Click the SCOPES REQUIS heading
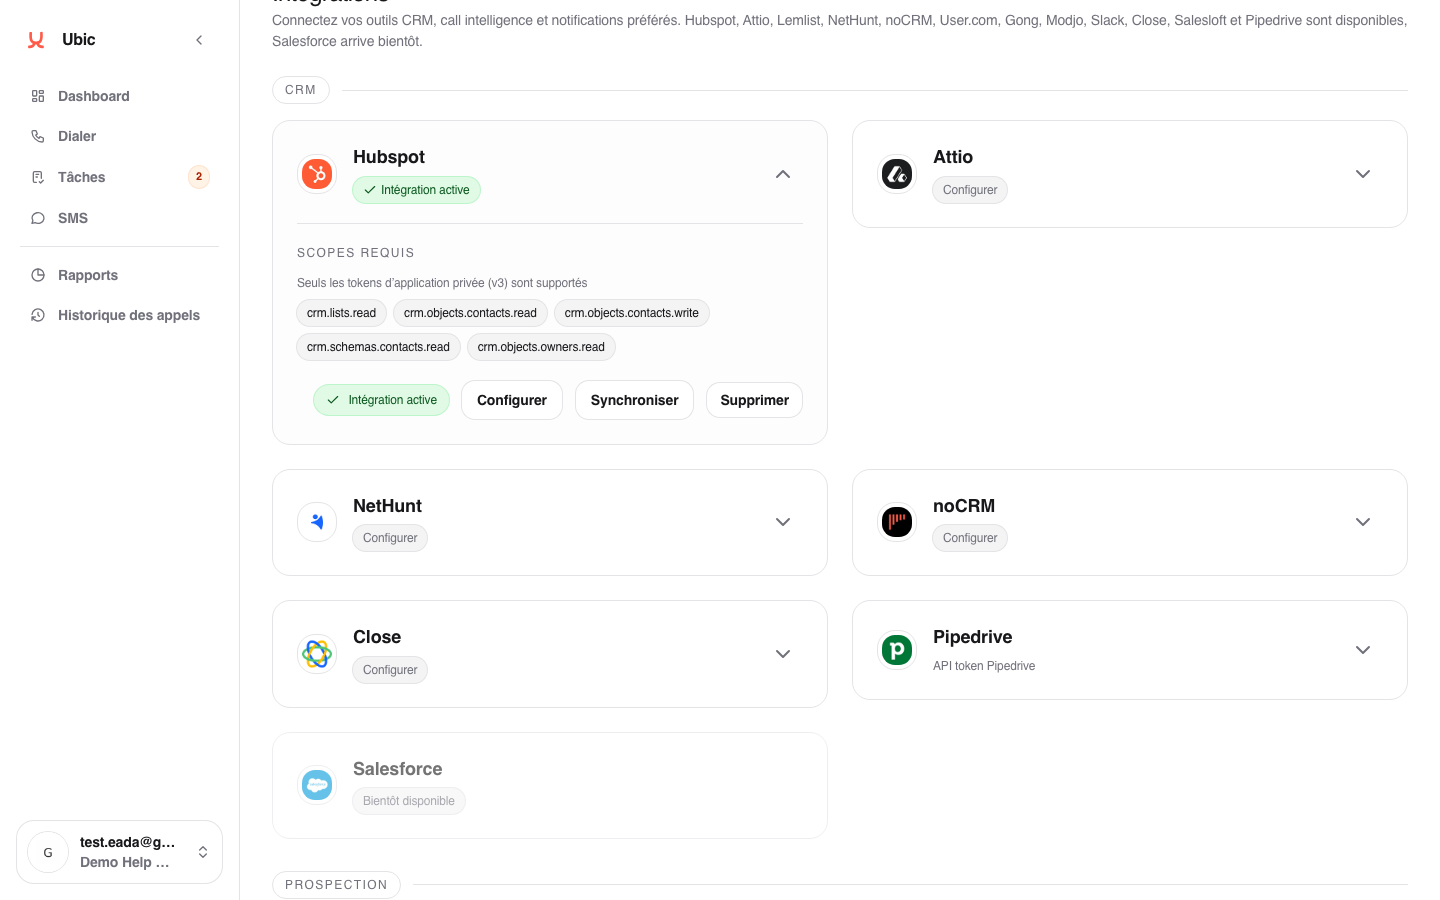This screenshot has height=900, width=1440. [x=356, y=253]
